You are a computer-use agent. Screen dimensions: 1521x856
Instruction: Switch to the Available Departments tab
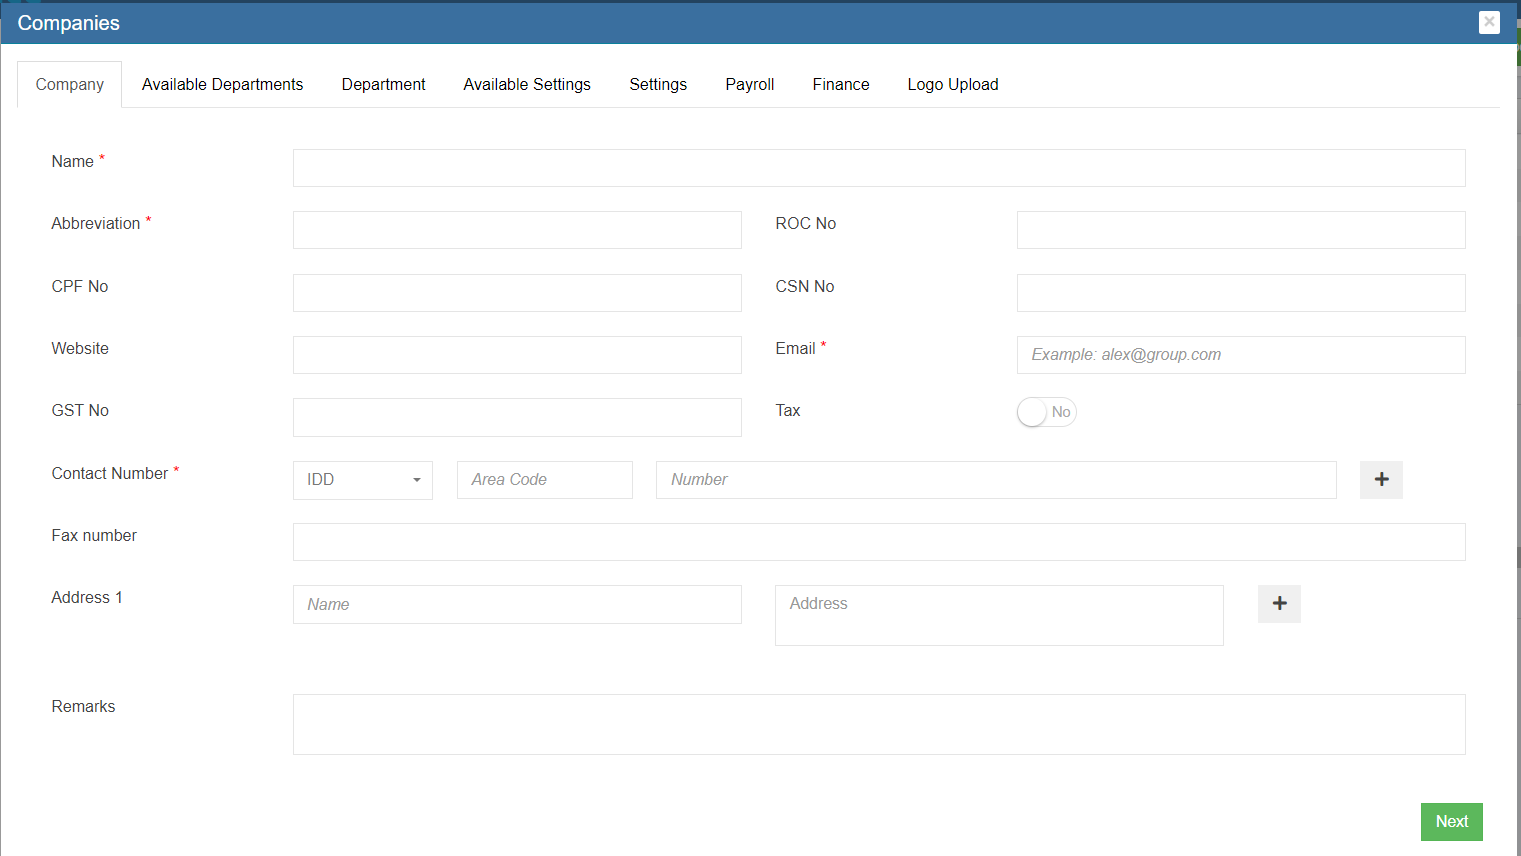[x=222, y=85]
